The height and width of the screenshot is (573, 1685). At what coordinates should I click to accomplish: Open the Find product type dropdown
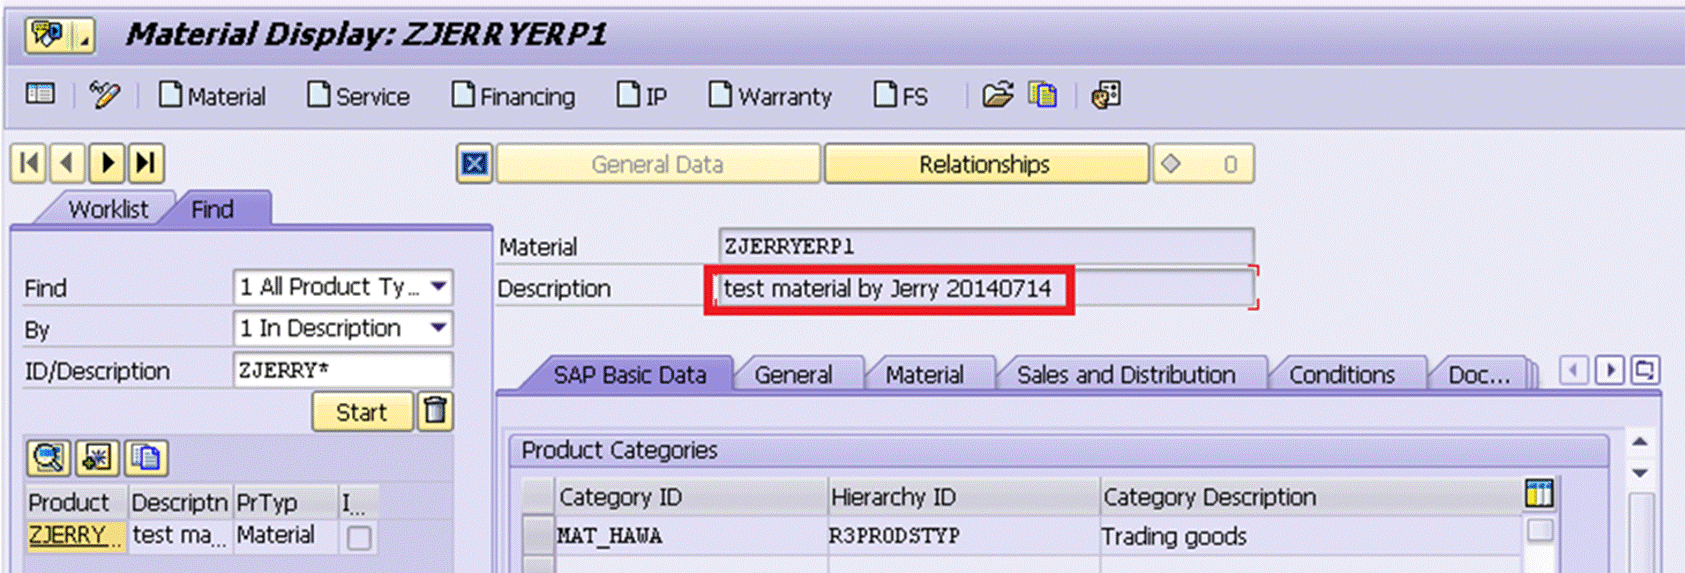pos(438,287)
